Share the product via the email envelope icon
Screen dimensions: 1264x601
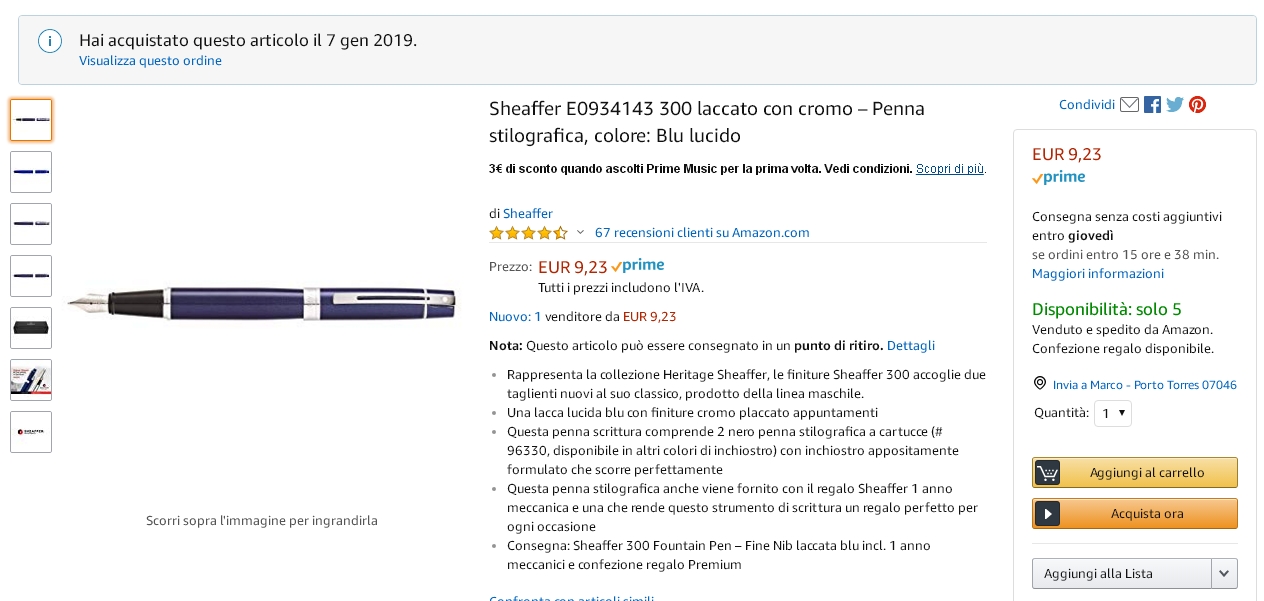[1129, 105]
